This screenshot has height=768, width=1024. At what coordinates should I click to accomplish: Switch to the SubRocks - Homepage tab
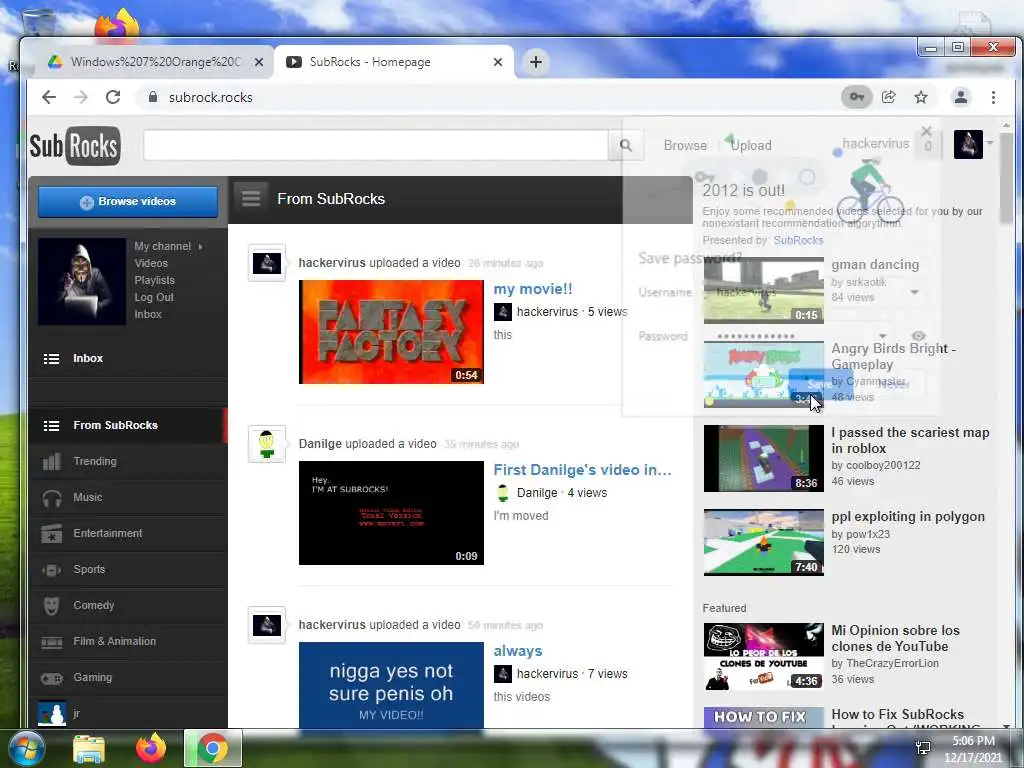click(x=394, y=62)
